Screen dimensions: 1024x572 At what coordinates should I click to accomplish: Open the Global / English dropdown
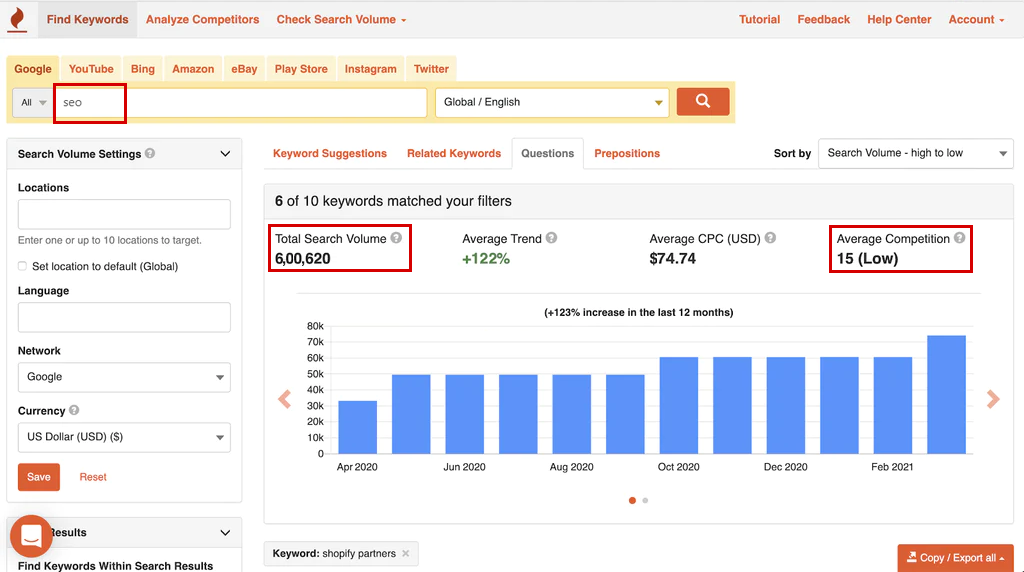(552, 103)
